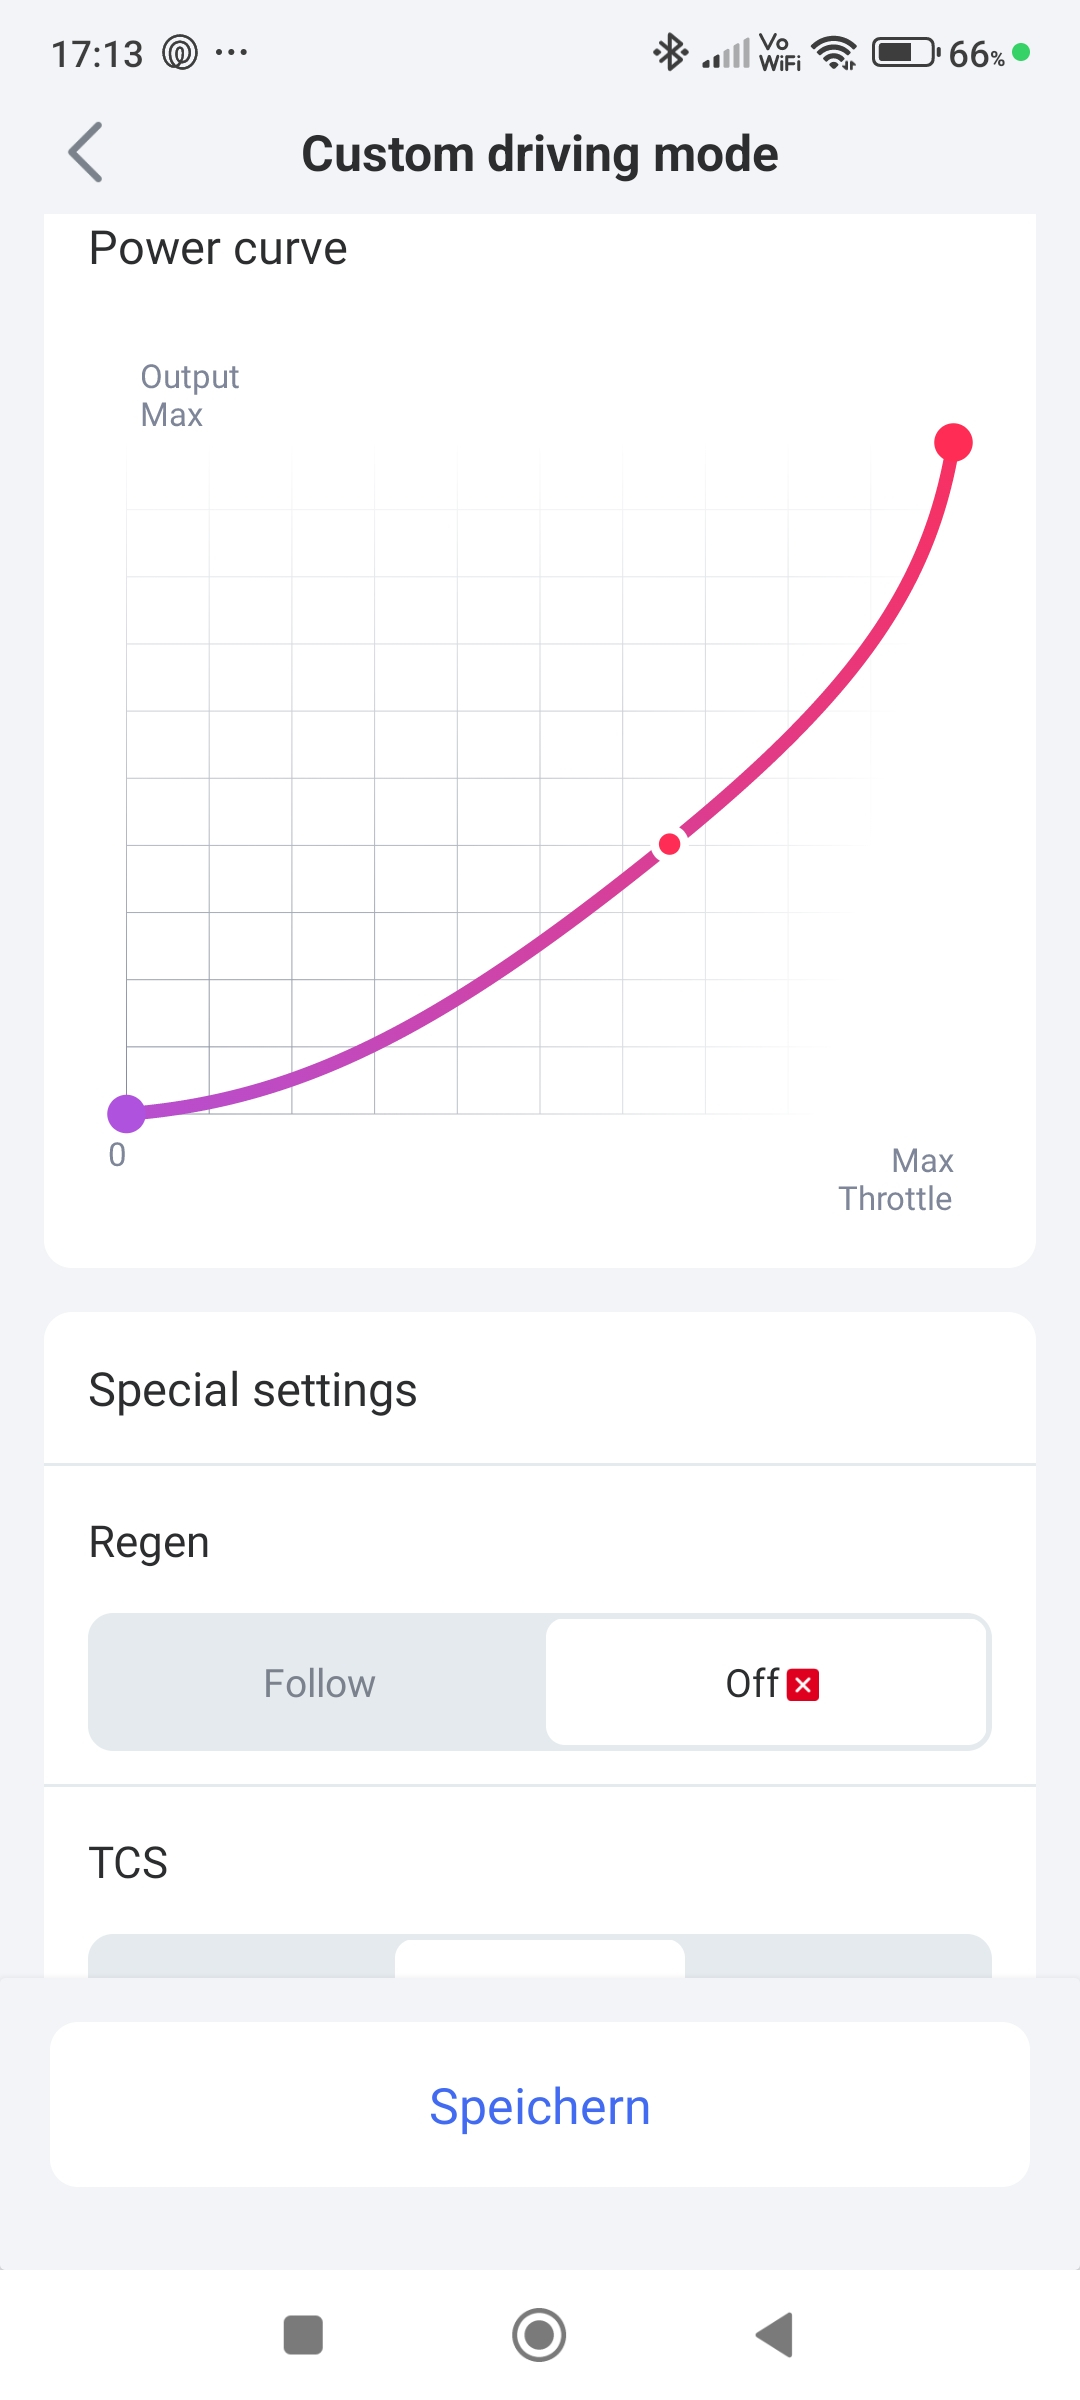
Task: Tap the Speichern save button
Action: coord(540,2105)
